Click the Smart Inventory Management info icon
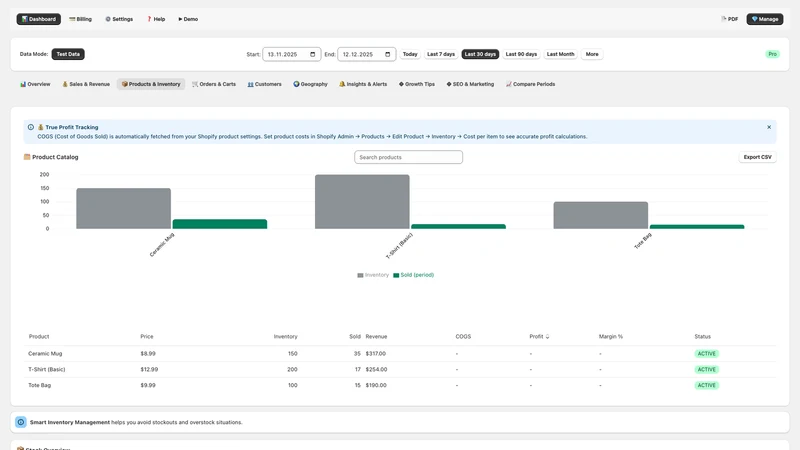 (21, 422)
